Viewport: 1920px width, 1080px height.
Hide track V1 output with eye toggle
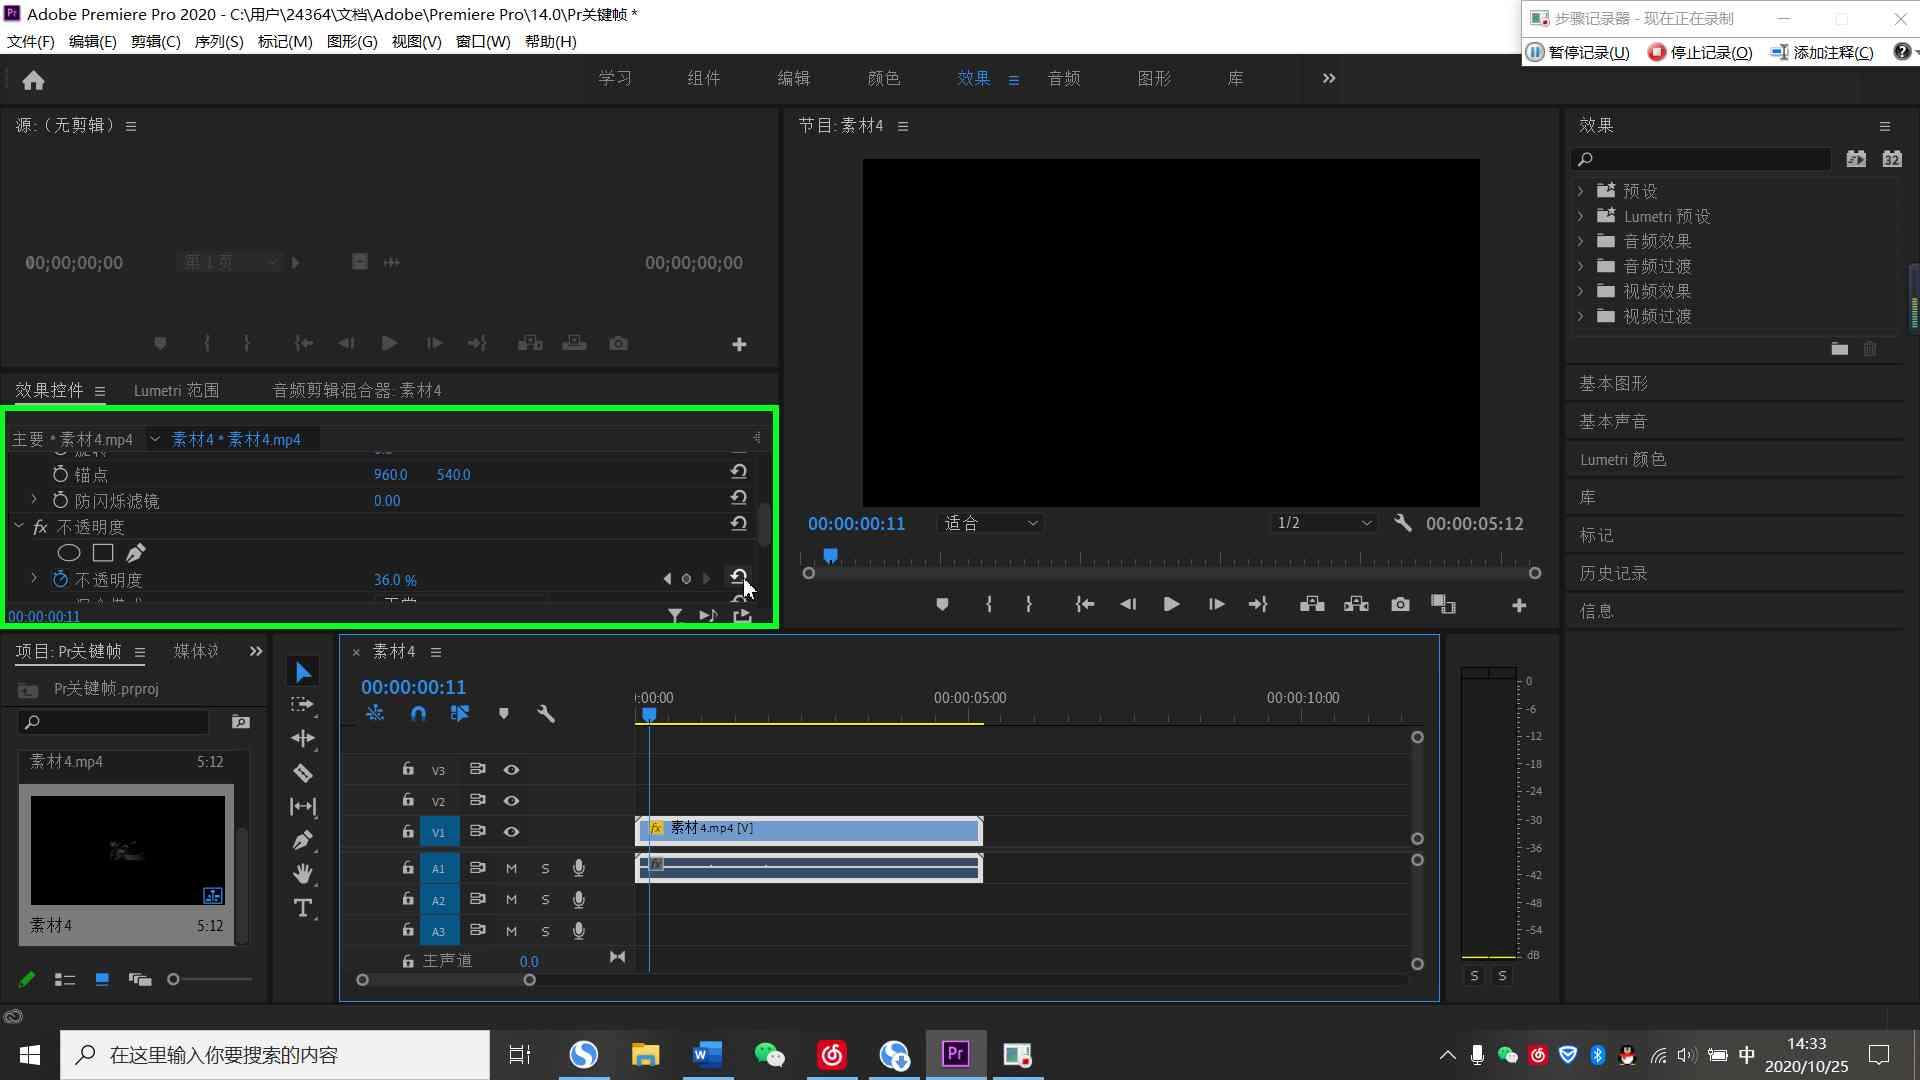(x=511, y=832)
